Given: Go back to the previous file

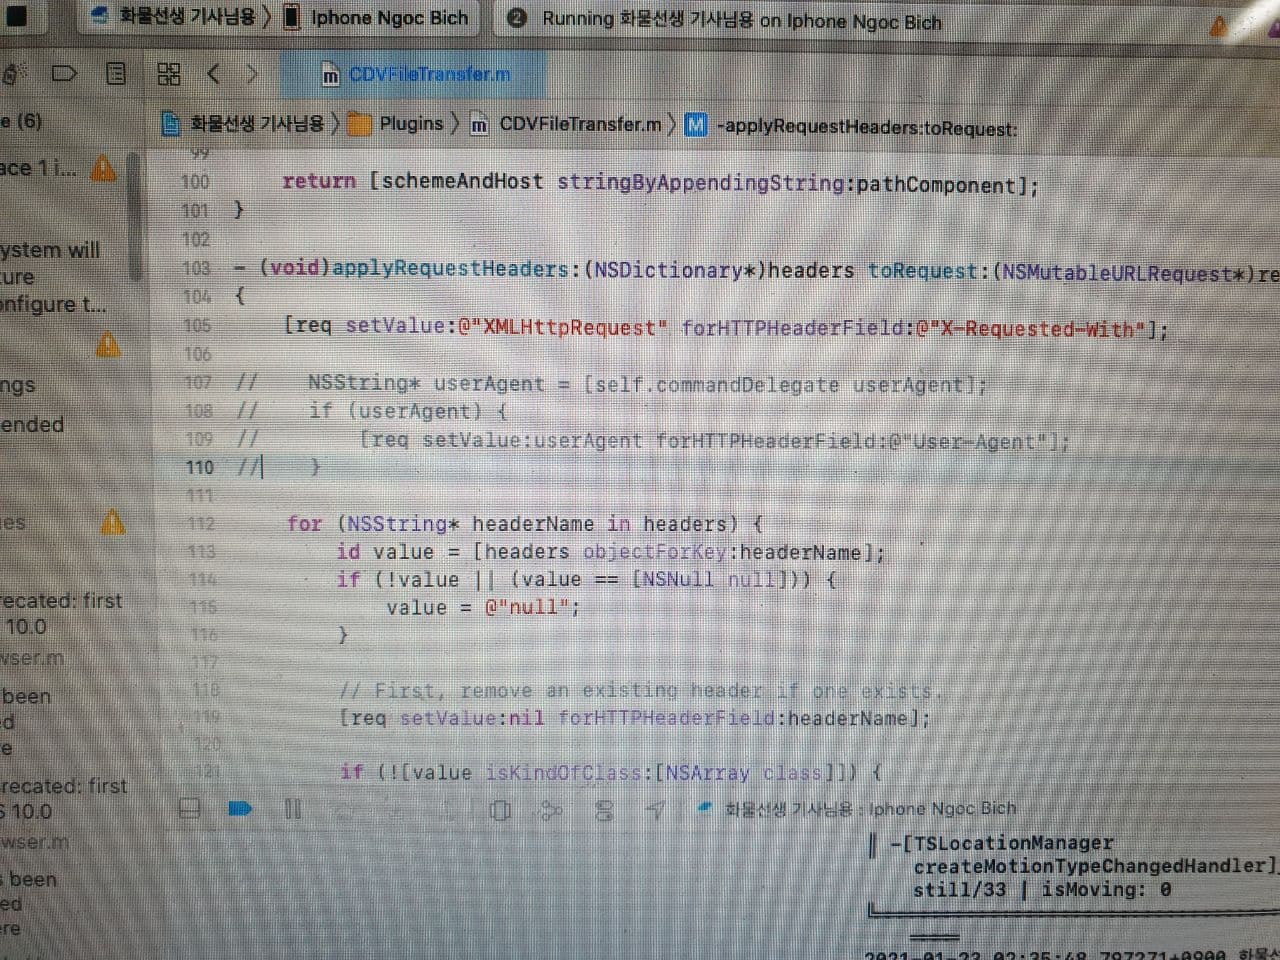Looking at the screenshot, I should pos(213,74).
